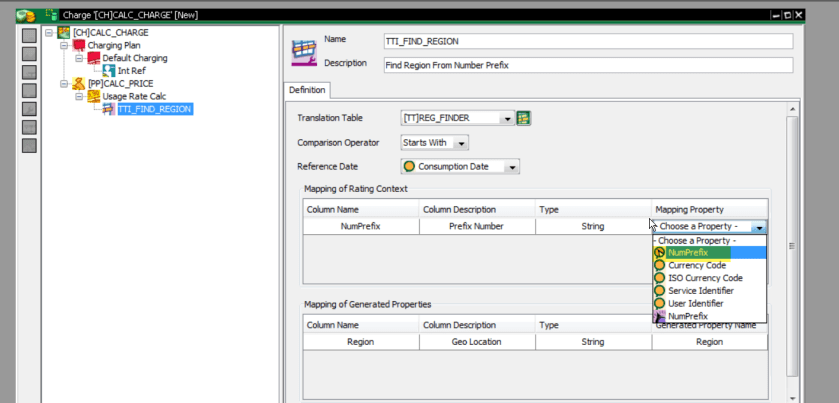This screenshot has width=839, height=403.
Task: Click String cell in Rating Context table
Action: (593, 226)
